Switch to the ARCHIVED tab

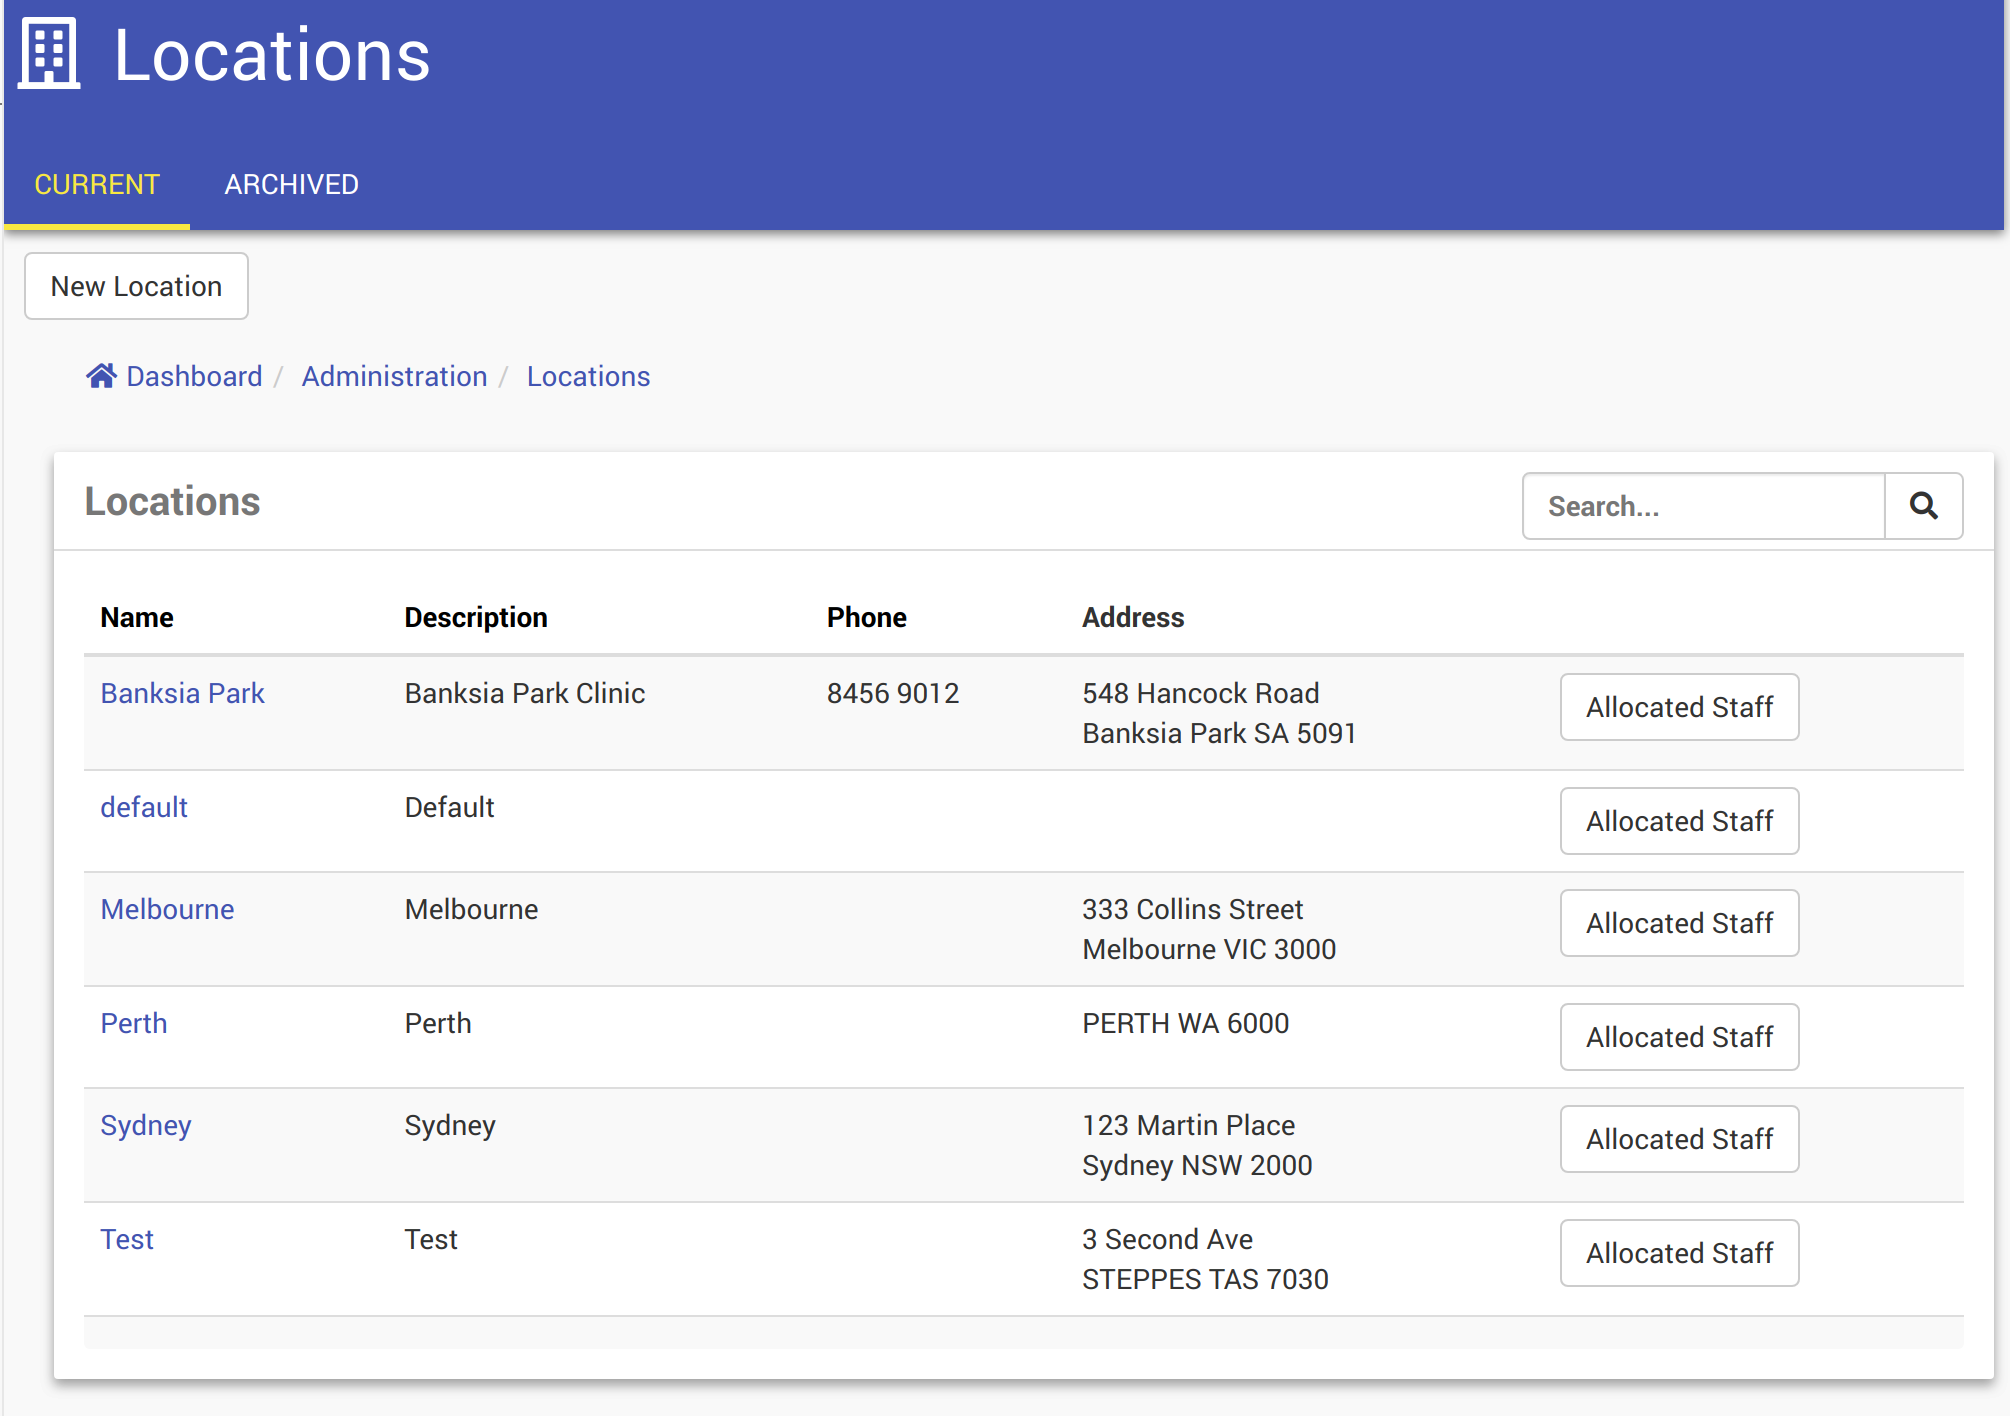tap(291, 185)
